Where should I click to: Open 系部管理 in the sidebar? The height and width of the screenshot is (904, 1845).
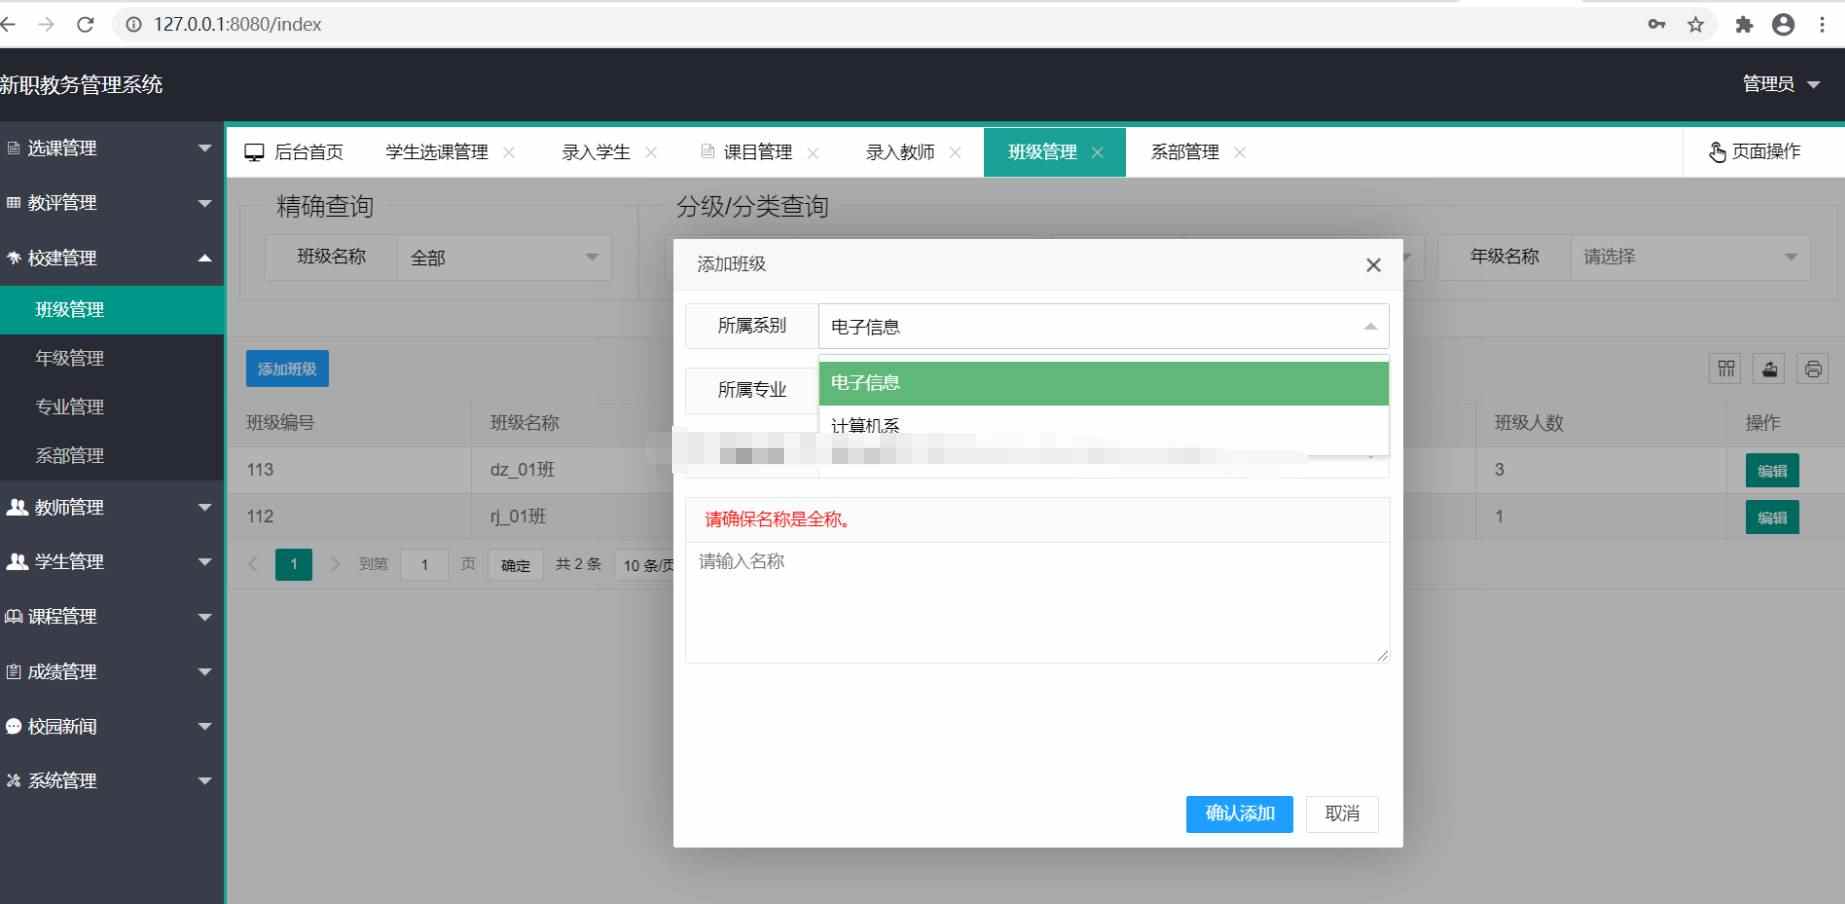pos(112,456)
